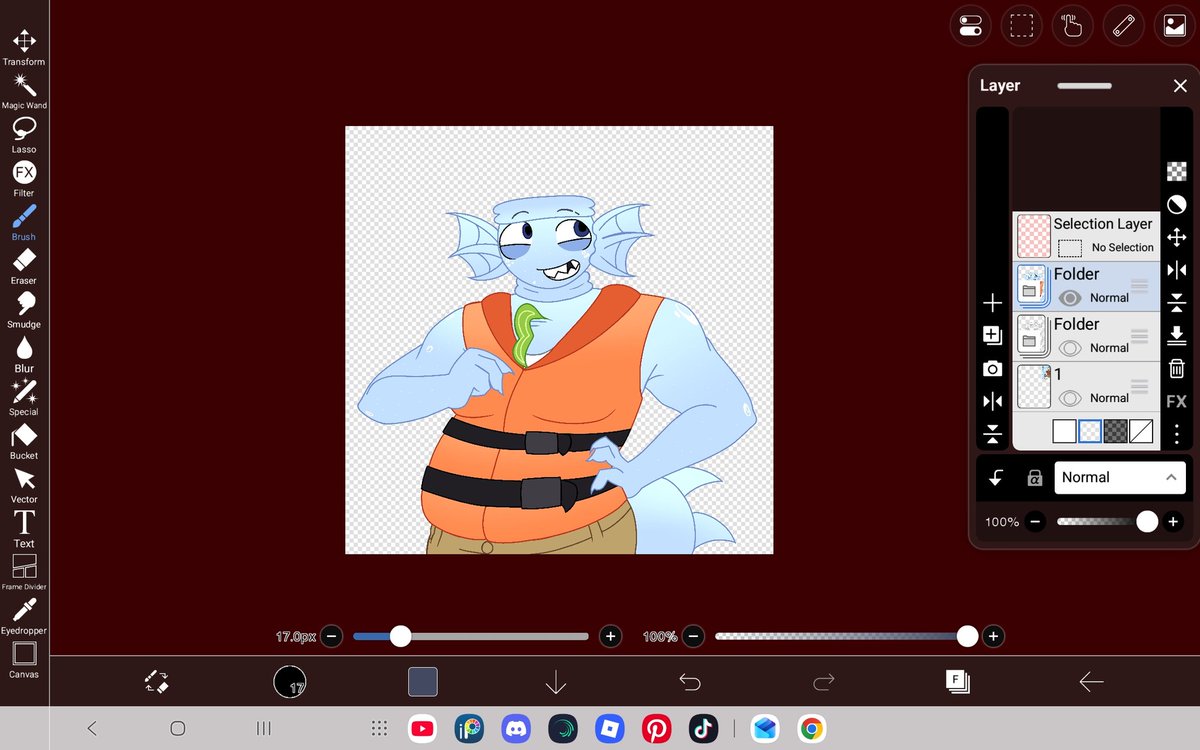Open the material image icon
The width and height of the screenshot is (1200, 750).
tap(1174, 26)
